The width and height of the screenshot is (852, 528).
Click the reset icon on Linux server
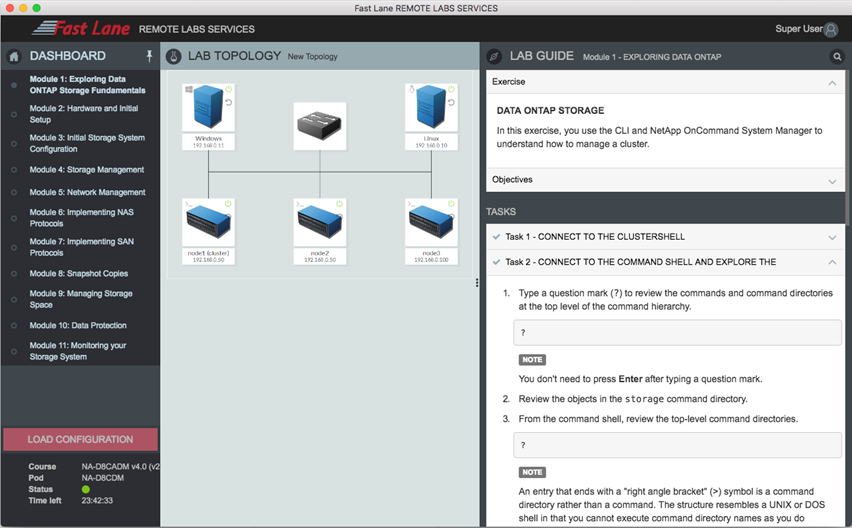pyautogui.click(x=451, y=103)
